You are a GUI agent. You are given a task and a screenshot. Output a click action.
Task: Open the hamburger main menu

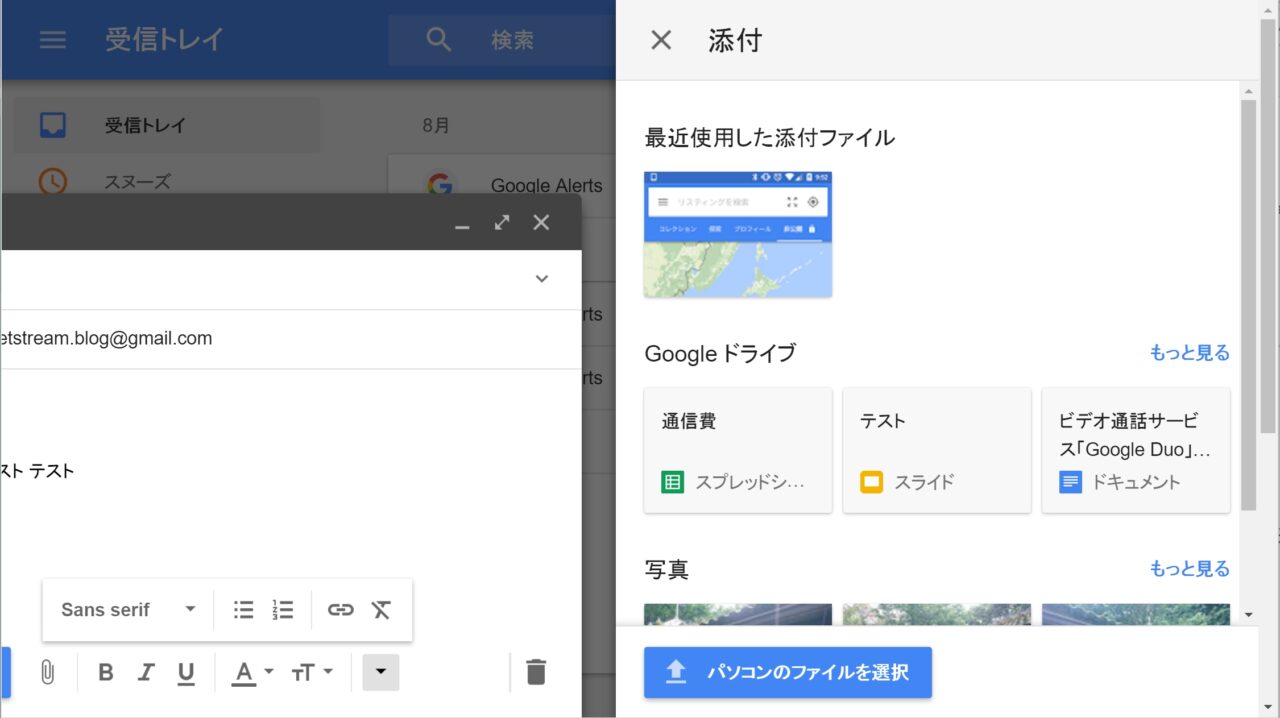pos(52,40)
